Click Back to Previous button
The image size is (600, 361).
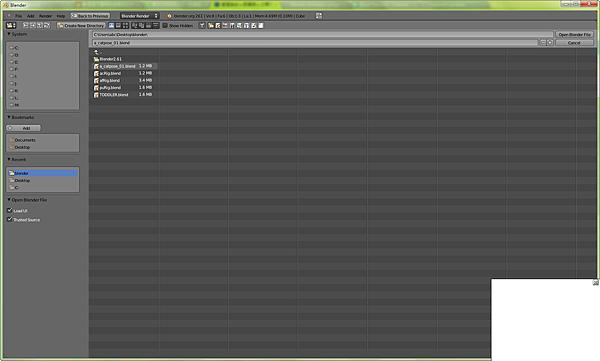[90, 16]
